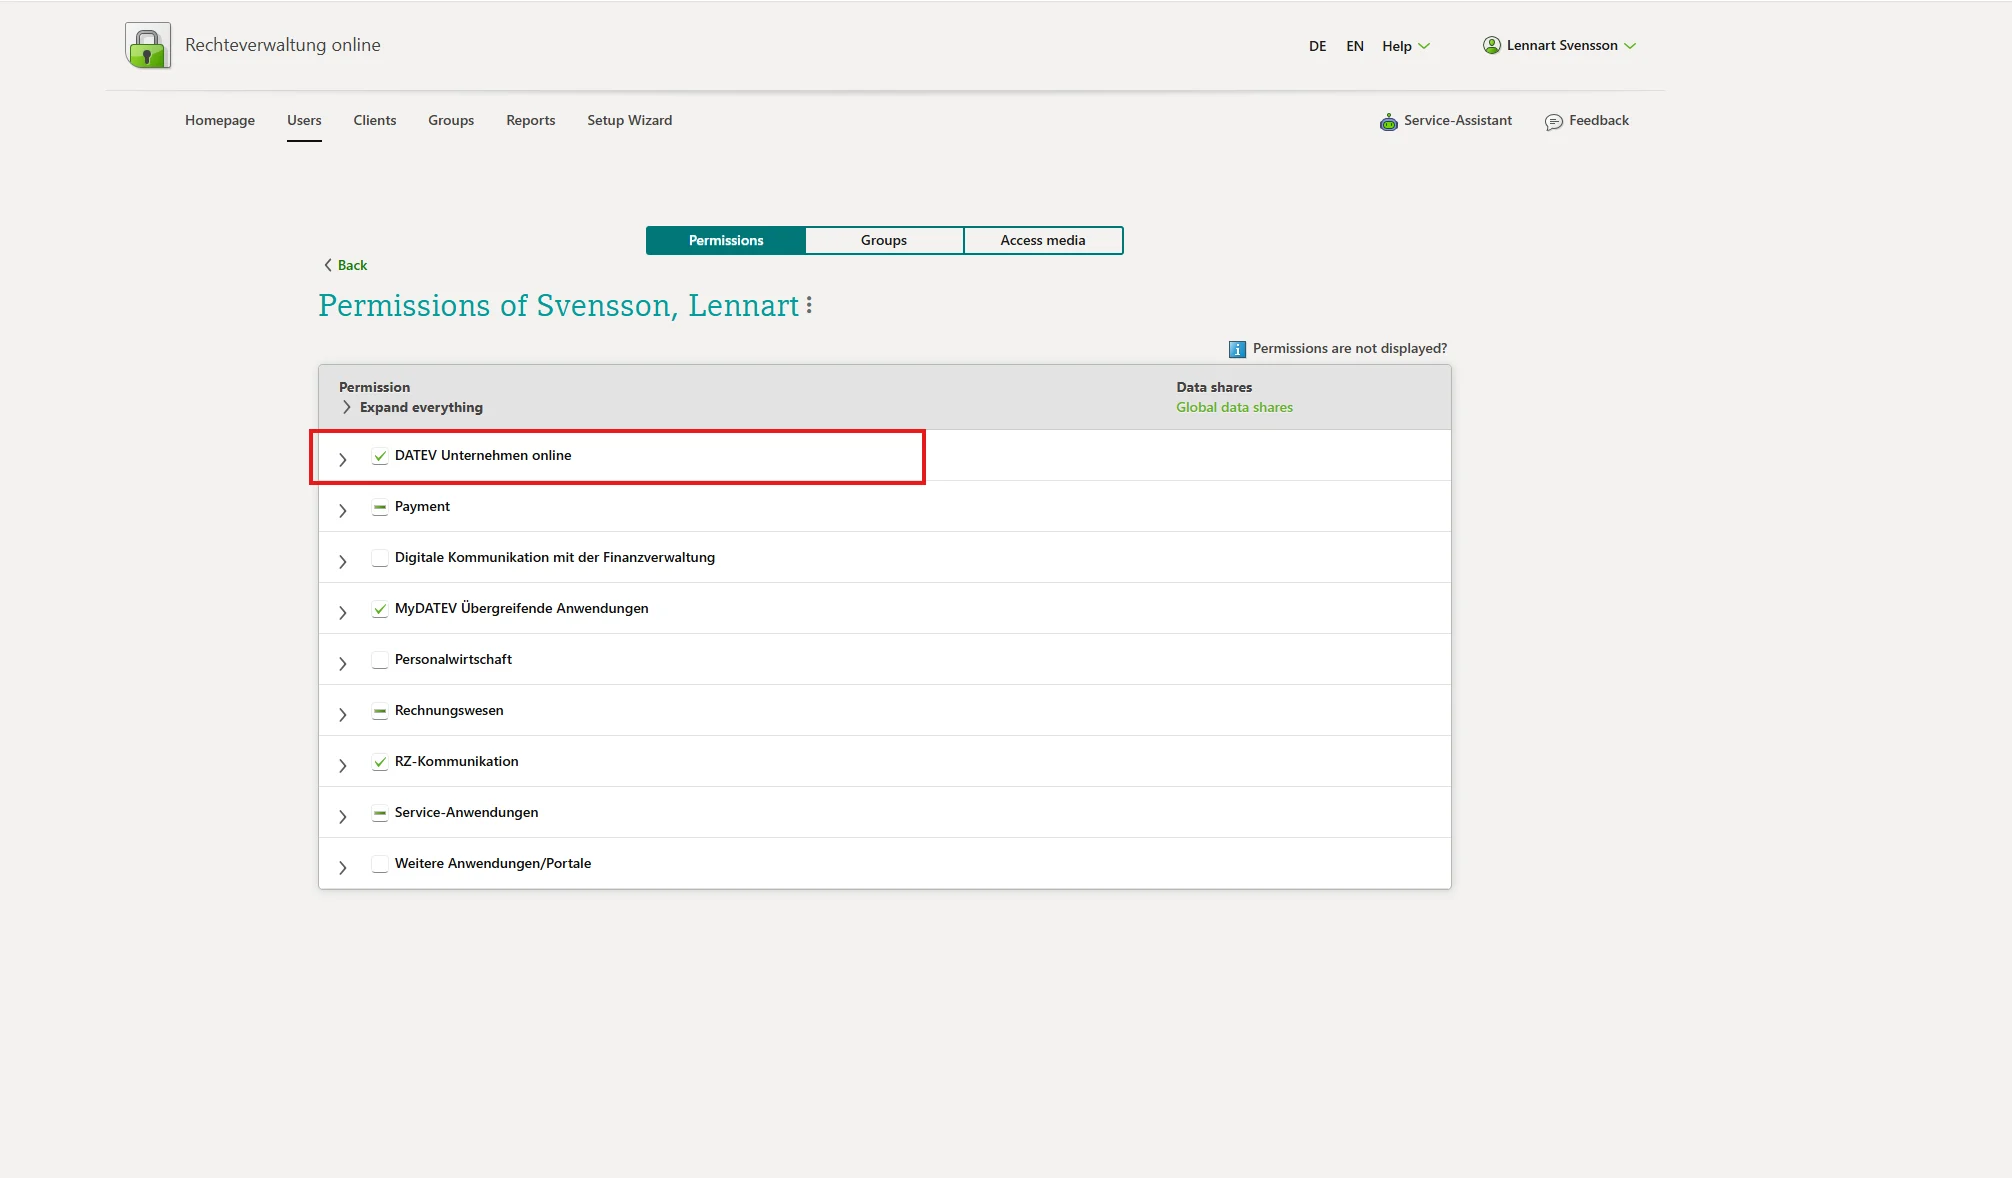Click the Permissions of Svensson, Lennart heading
Screen dimensions: 2012x1178
(558, 305)
